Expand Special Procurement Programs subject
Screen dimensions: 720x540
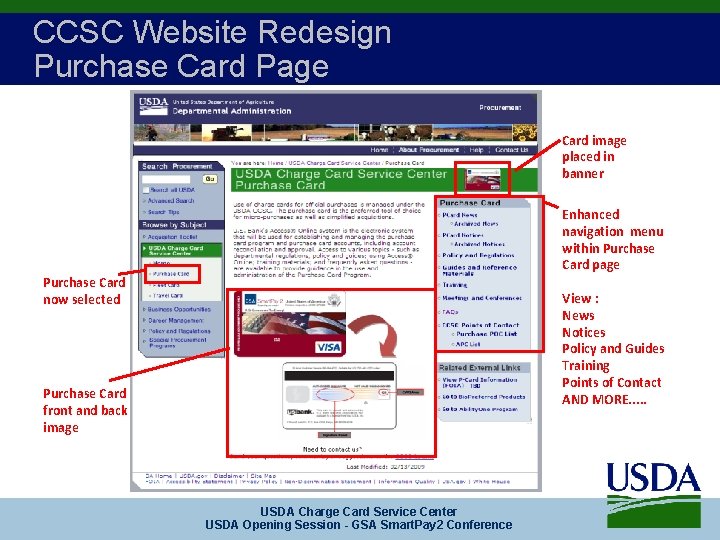coord(178,343)
